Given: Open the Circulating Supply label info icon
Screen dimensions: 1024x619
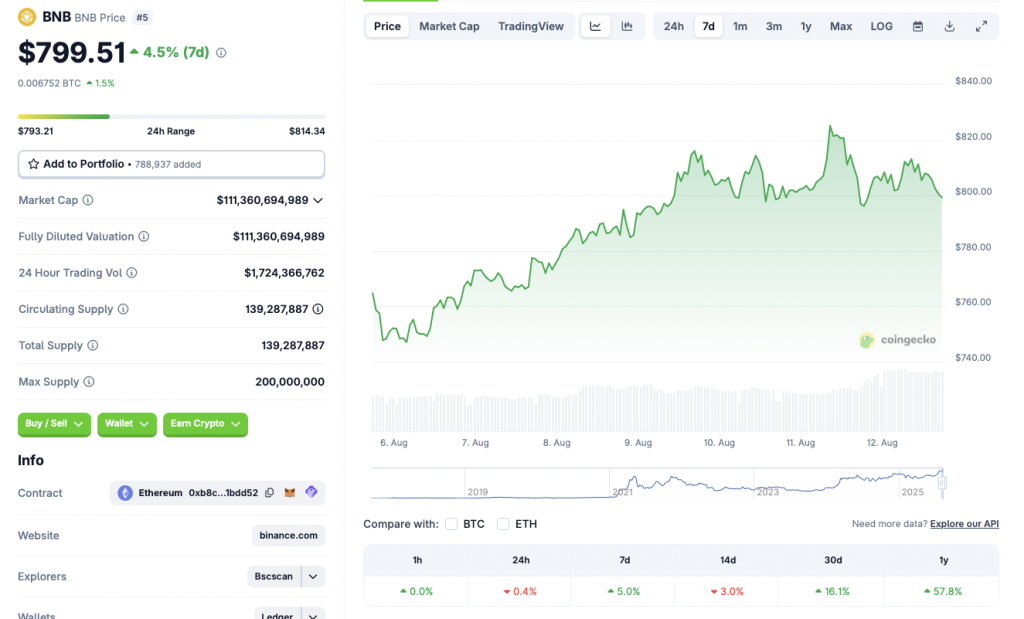Looking at the screenshot, I should 123,309.
